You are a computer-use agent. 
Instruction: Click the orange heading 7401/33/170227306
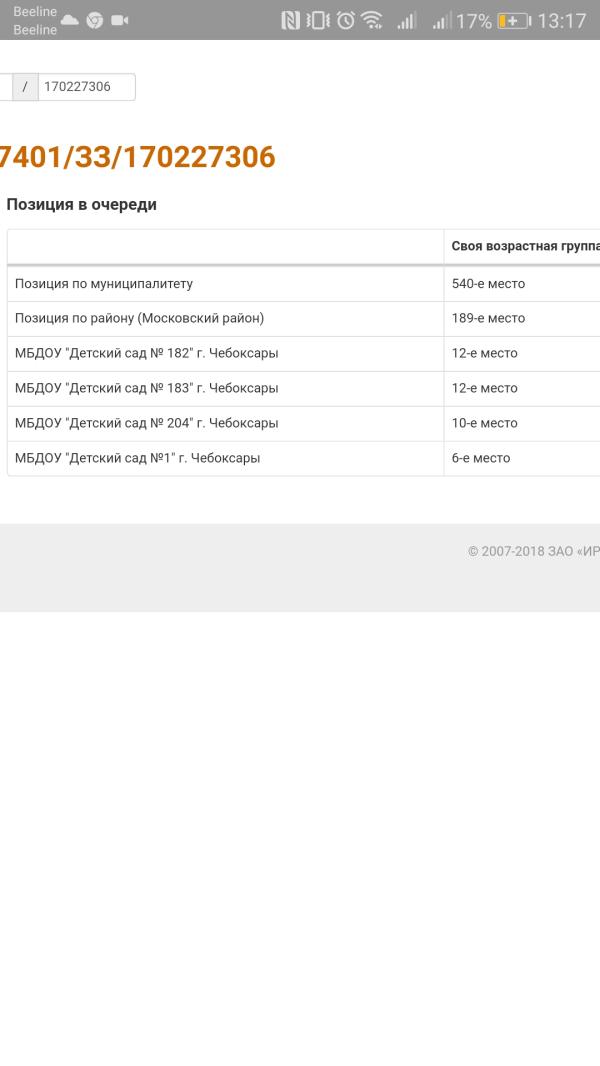(137, 157)
